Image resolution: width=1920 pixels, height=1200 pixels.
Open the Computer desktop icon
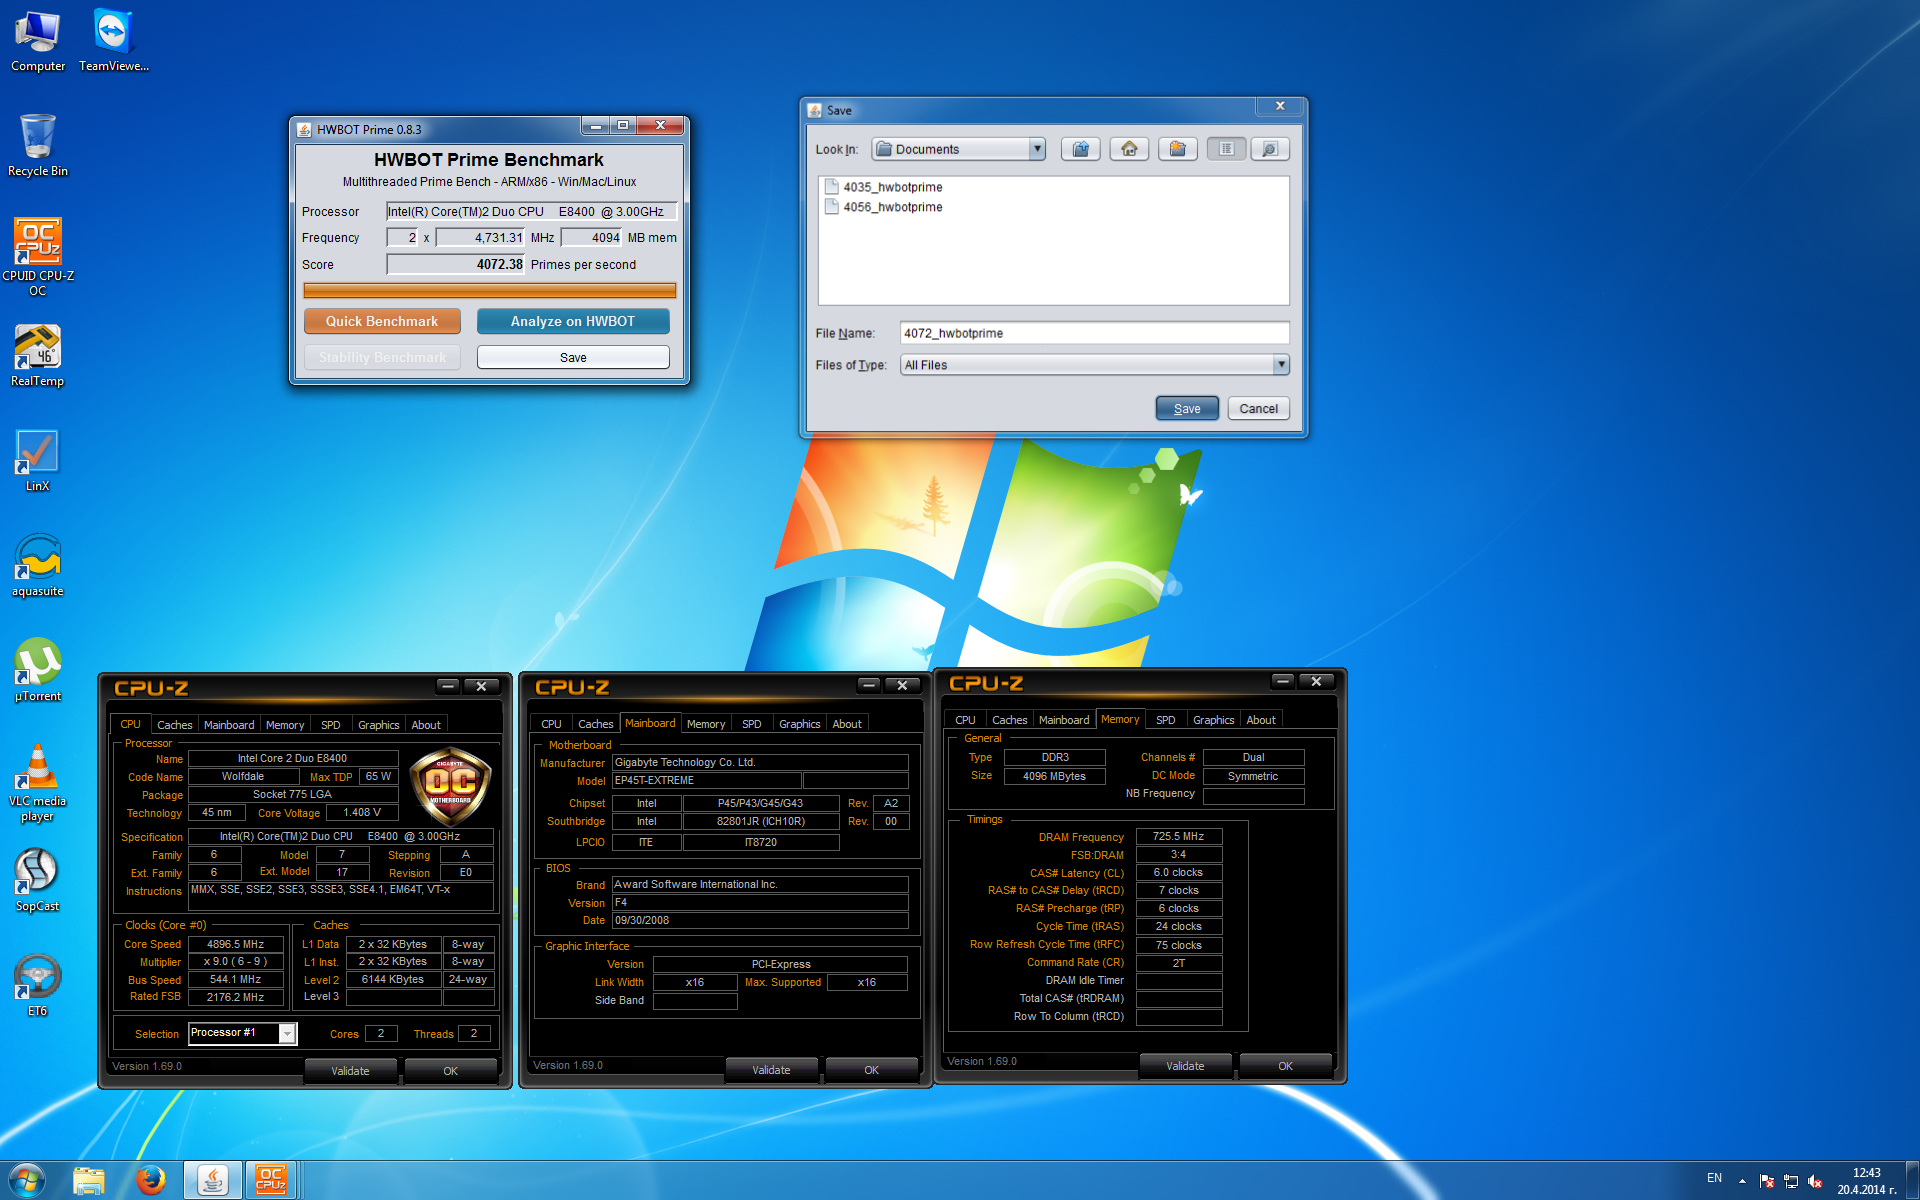38,40
